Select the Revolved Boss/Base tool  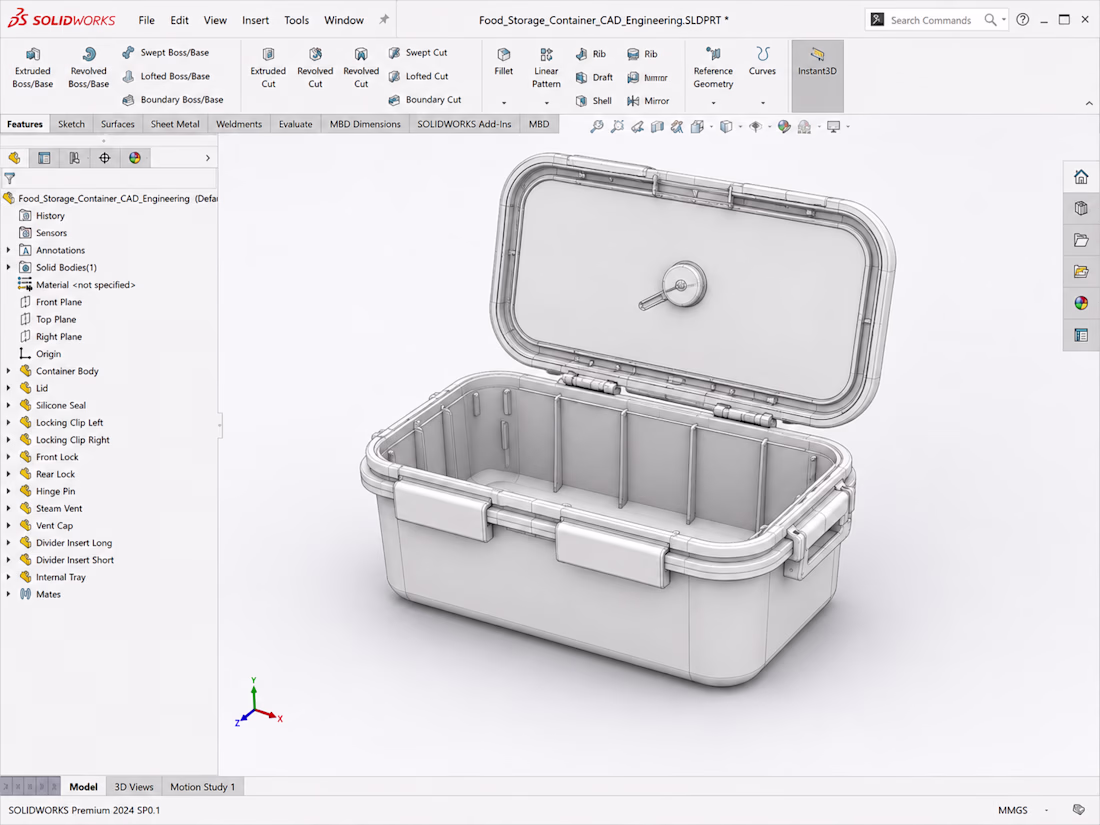point(88,68)
